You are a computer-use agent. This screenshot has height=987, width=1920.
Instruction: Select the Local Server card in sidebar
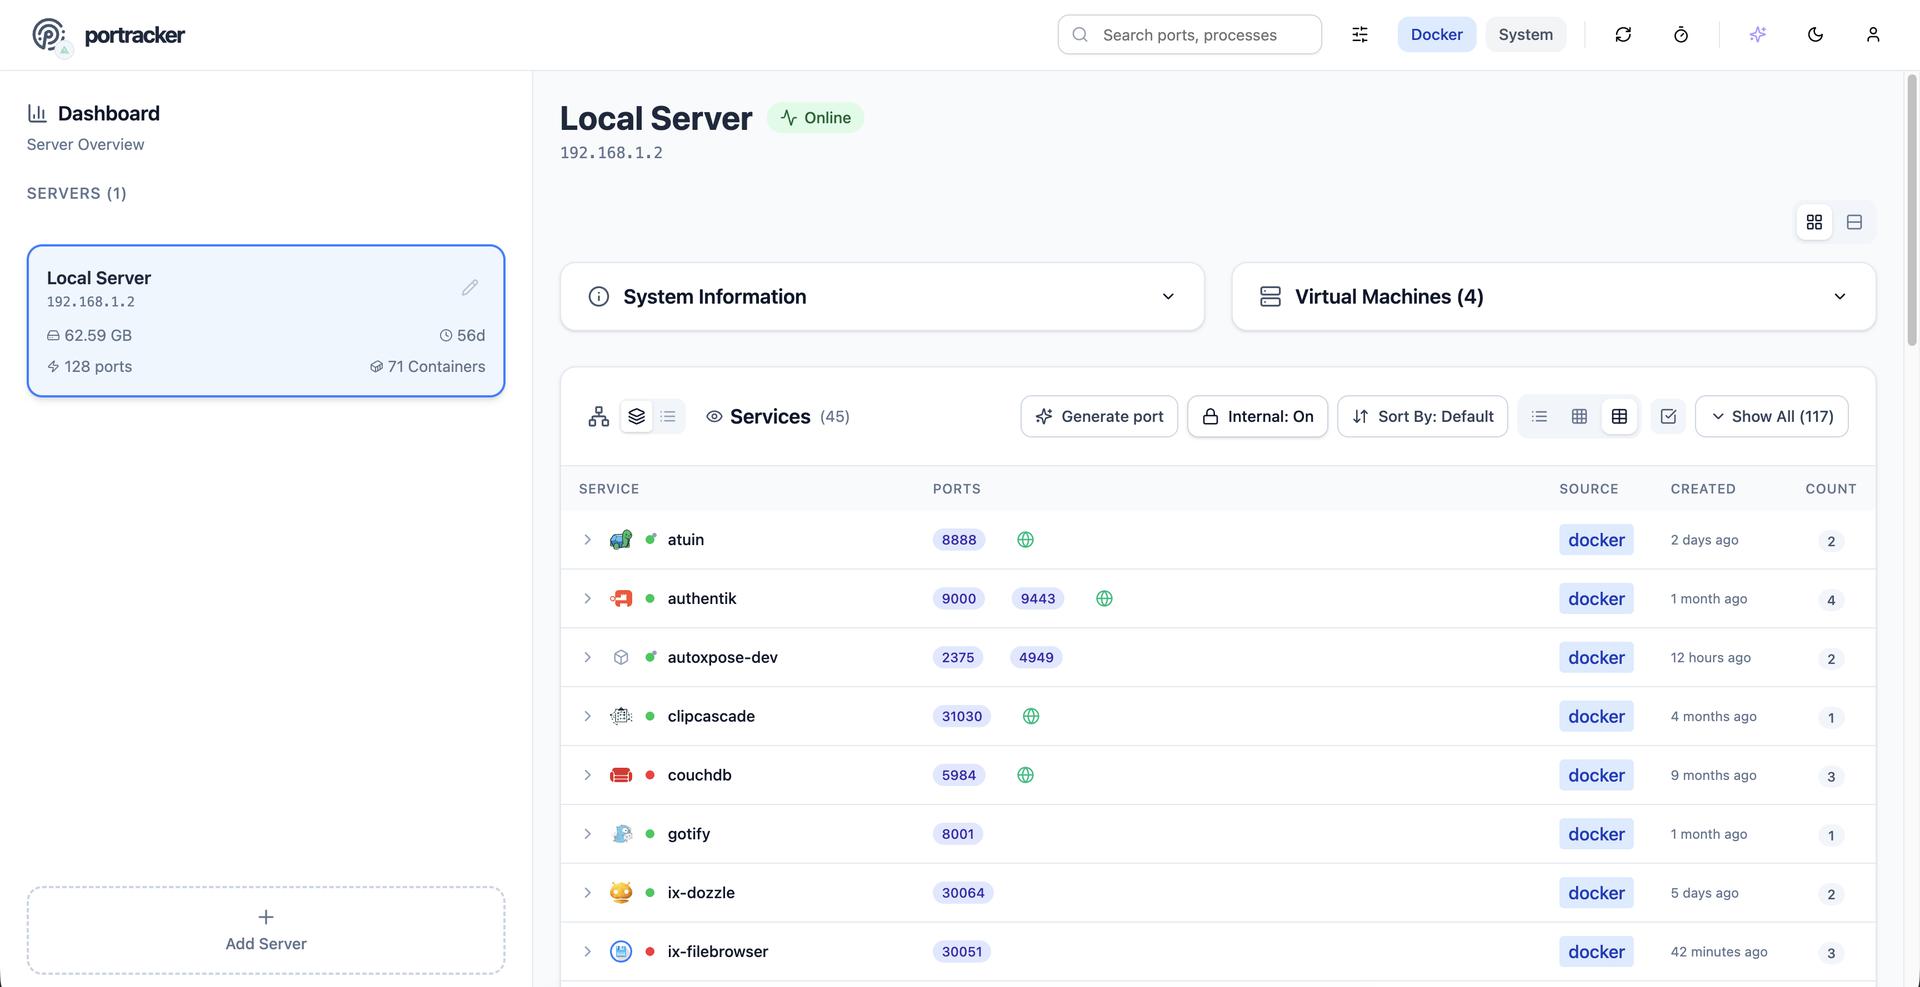coord(266,321)
